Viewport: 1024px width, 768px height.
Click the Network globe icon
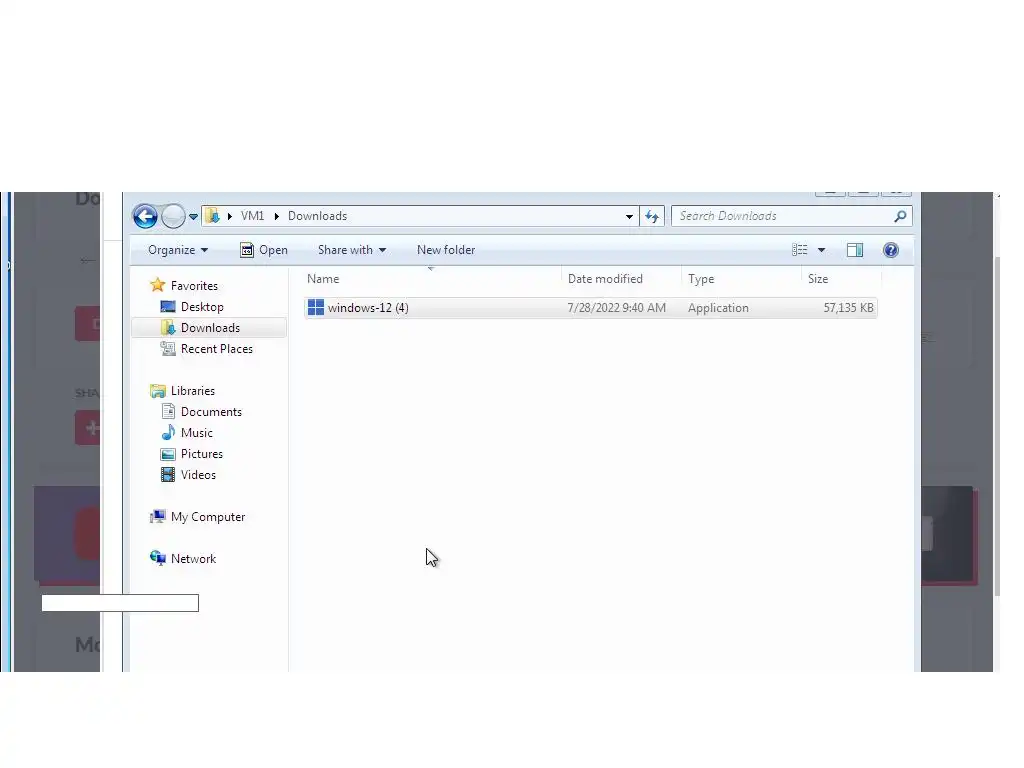click(157, 558)
